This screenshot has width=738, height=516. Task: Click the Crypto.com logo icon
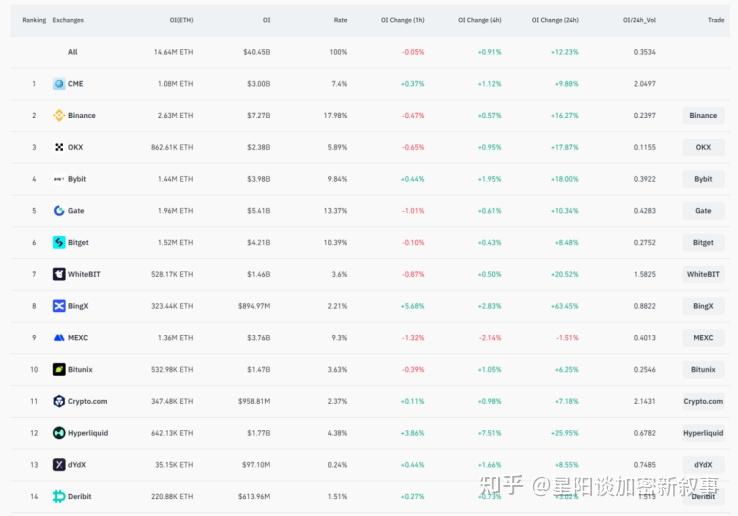click(x=59, y=401)
